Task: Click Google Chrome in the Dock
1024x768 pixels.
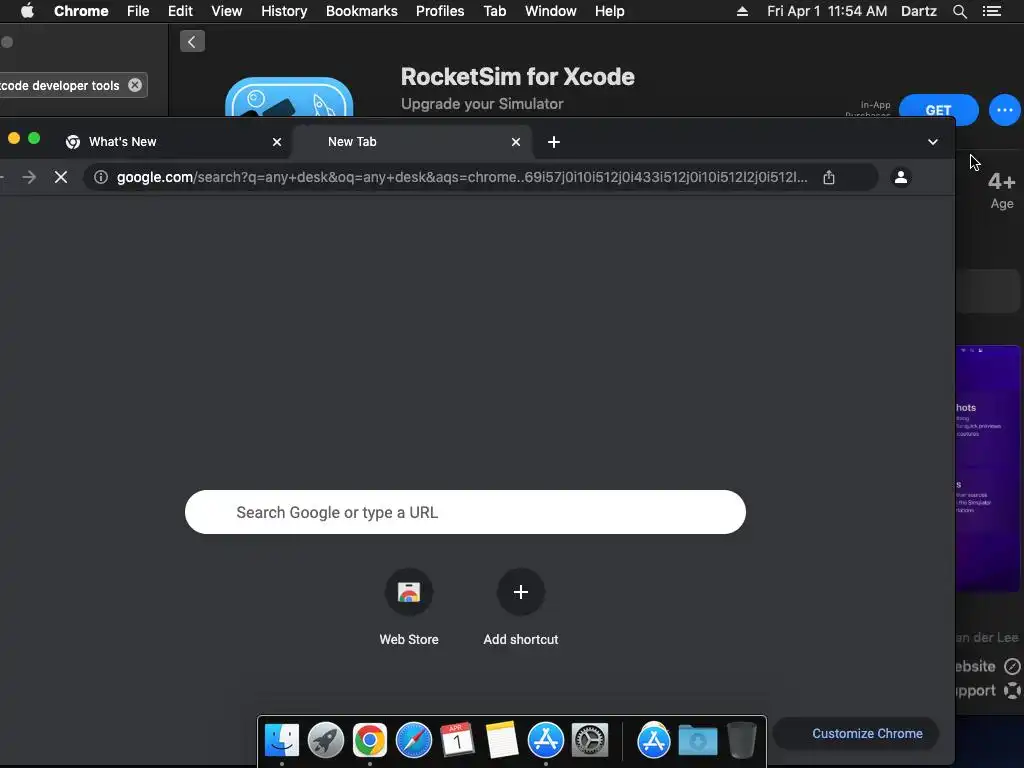Action: 370,741
